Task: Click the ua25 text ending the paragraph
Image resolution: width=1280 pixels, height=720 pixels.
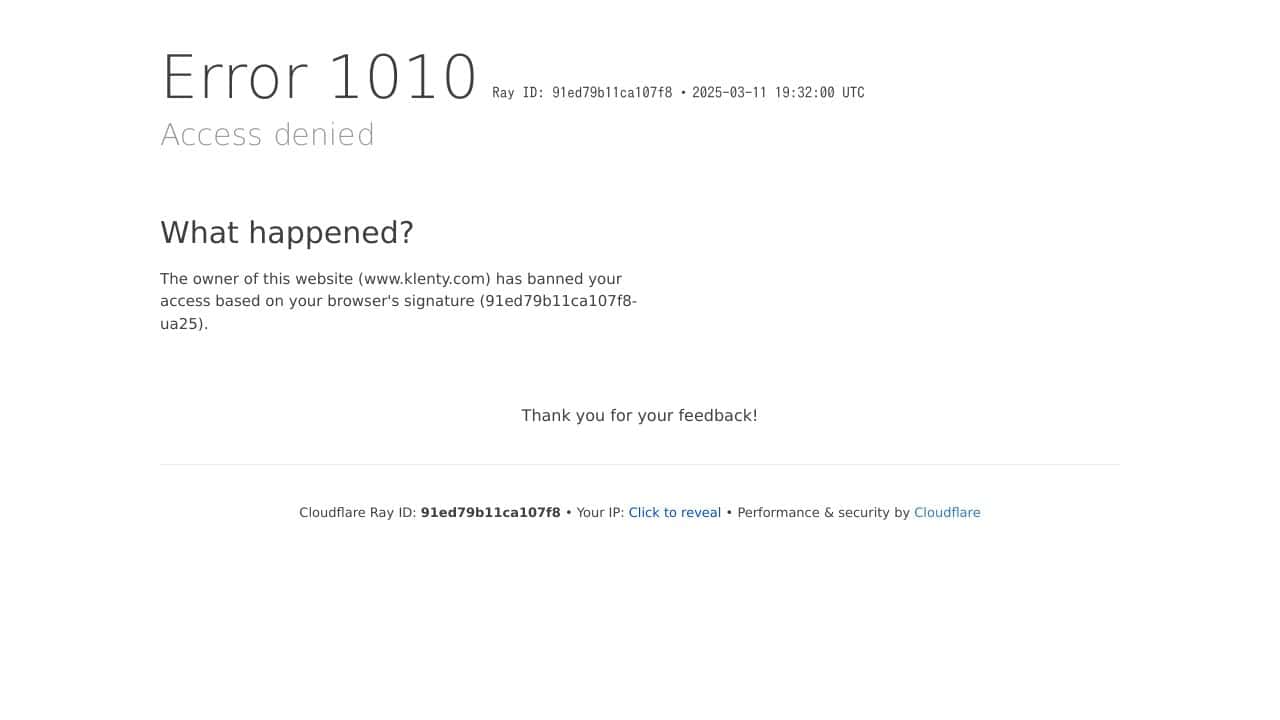Action: 180,324
